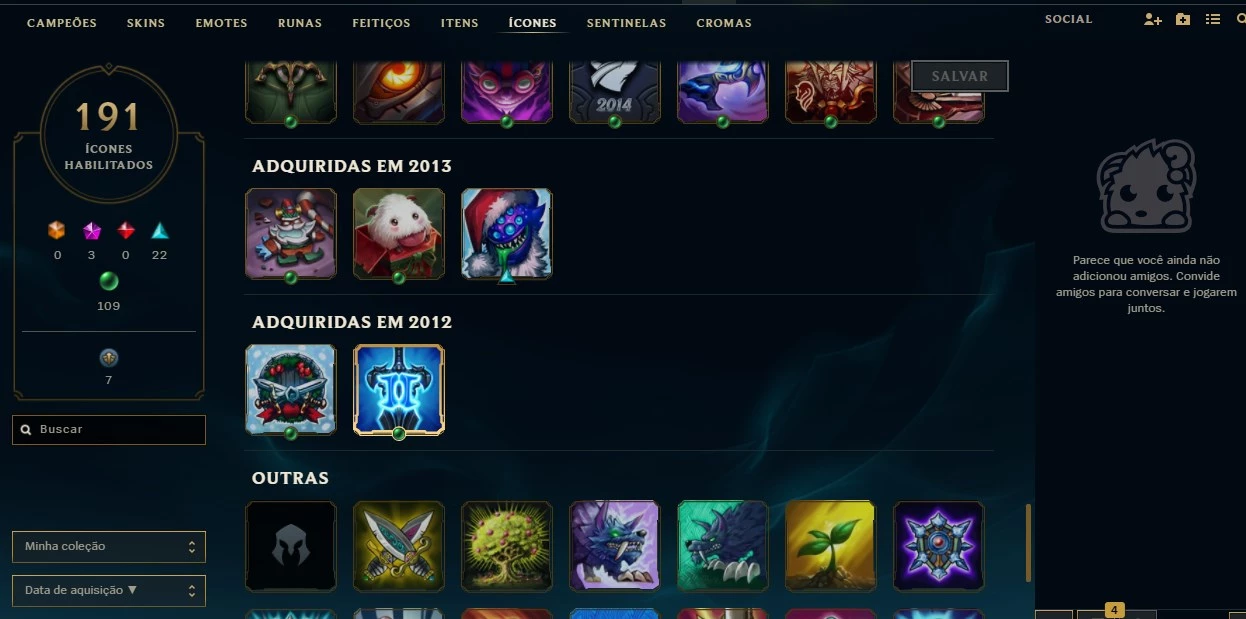Open the Minha coleção dropdown
Viewport: 1246px width, 619px height.
tap(109, 547)
